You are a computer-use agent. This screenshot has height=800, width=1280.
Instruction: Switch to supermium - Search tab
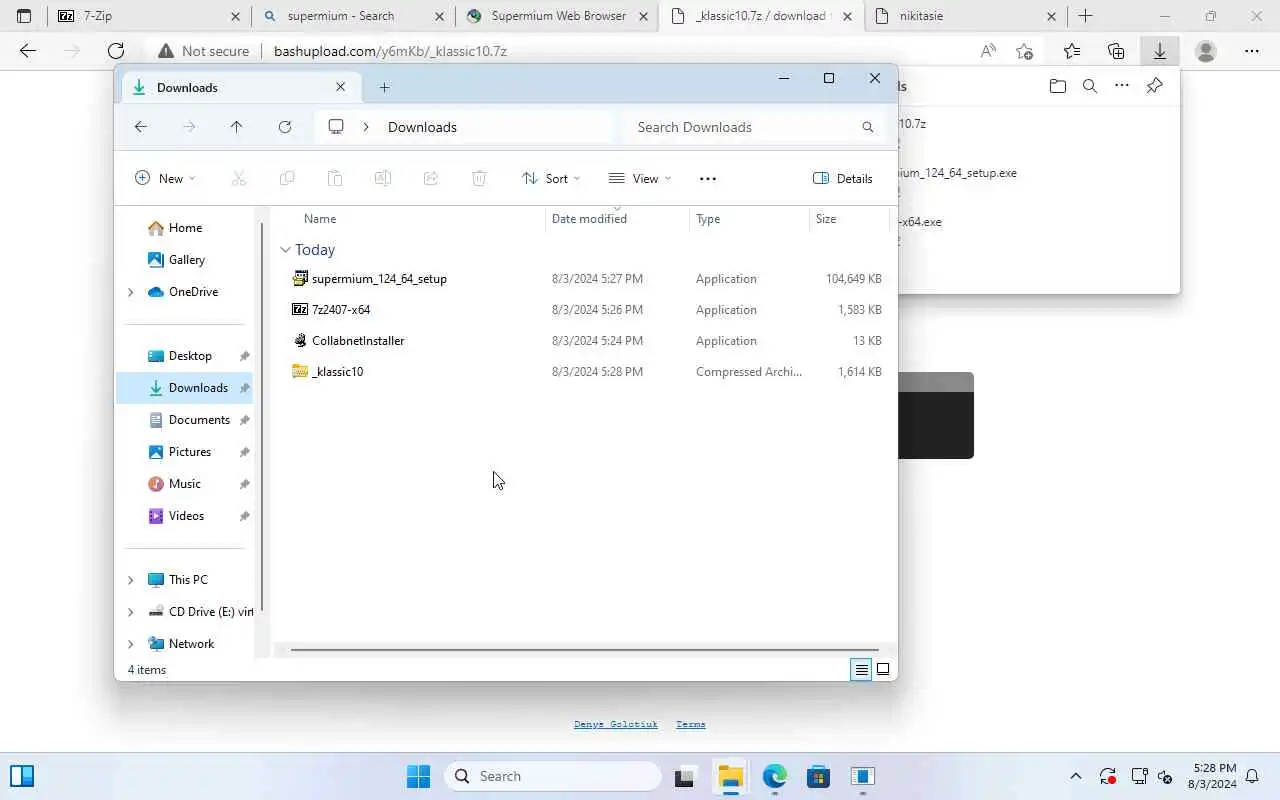(x=353, y=16)
